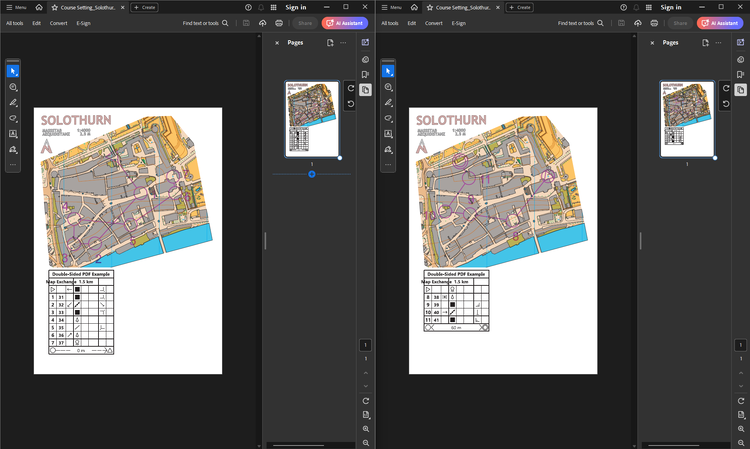Upload file to cloud in left window
The height and width of the screenshot is (449, 750).
[263, 23]
